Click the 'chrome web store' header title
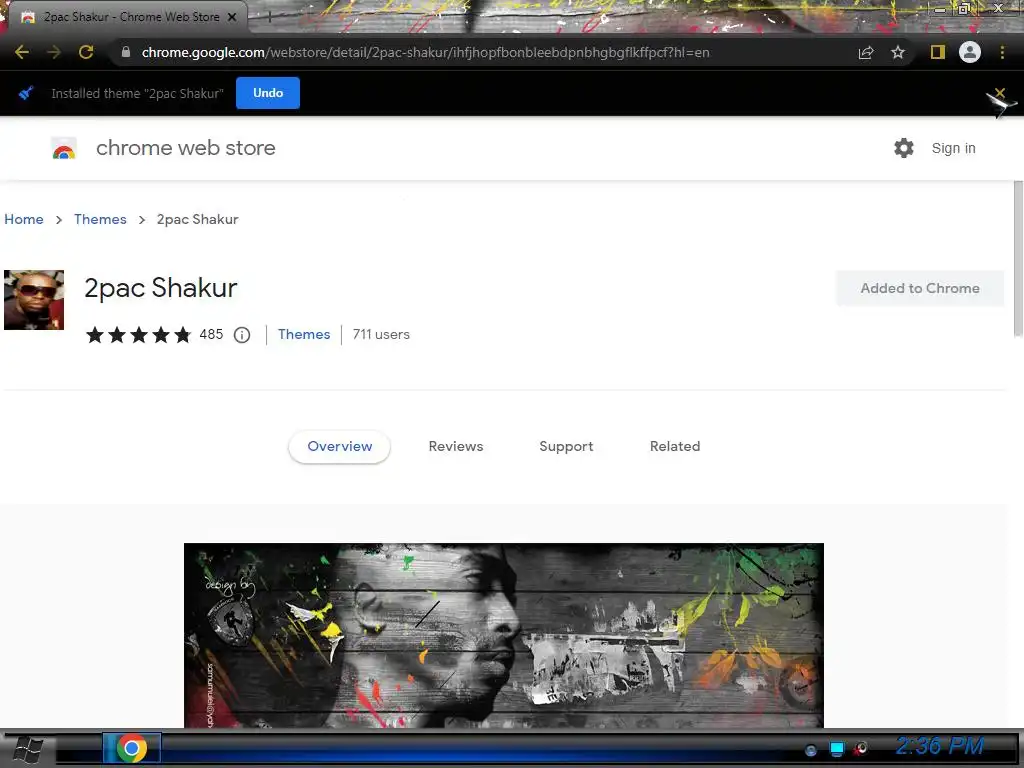This screenshot has width=1024, height=768. [x=185, y=148]
